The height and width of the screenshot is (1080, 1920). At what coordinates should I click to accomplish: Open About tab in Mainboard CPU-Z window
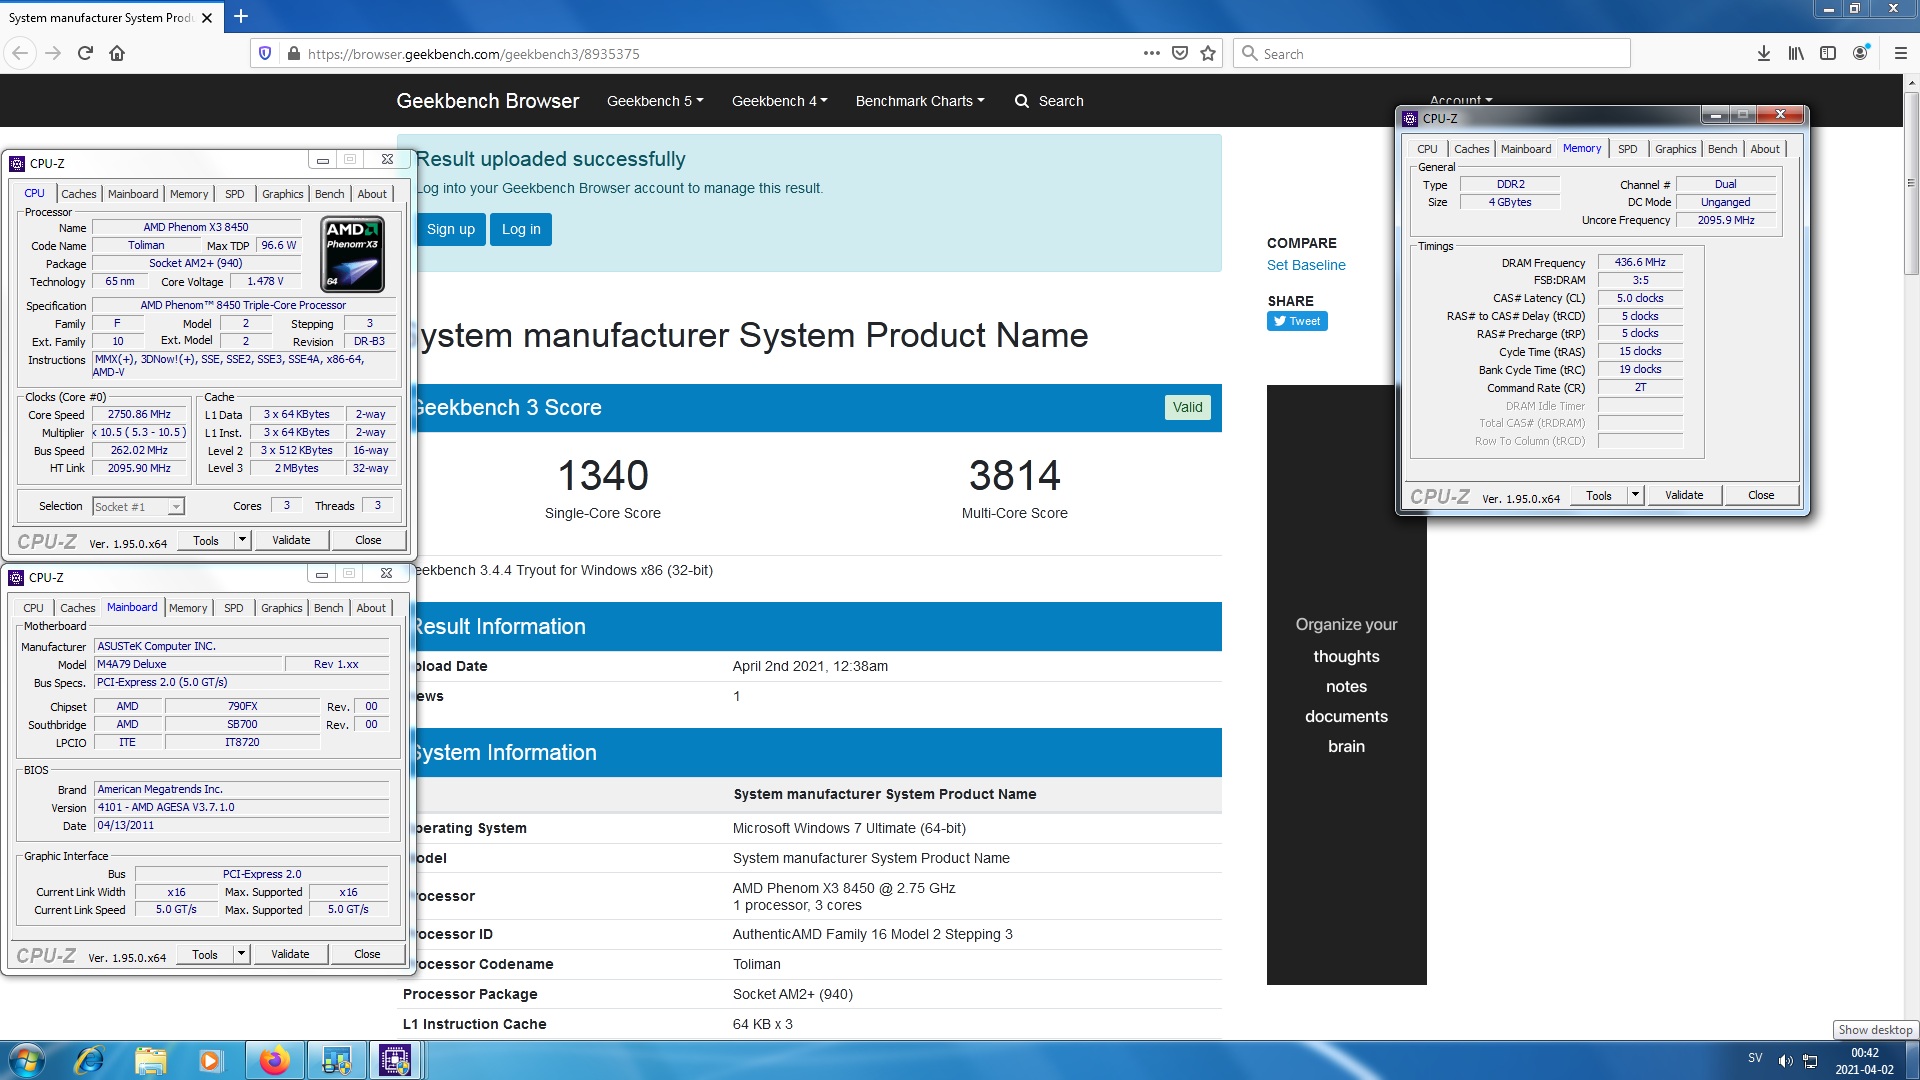pos(371,608)
